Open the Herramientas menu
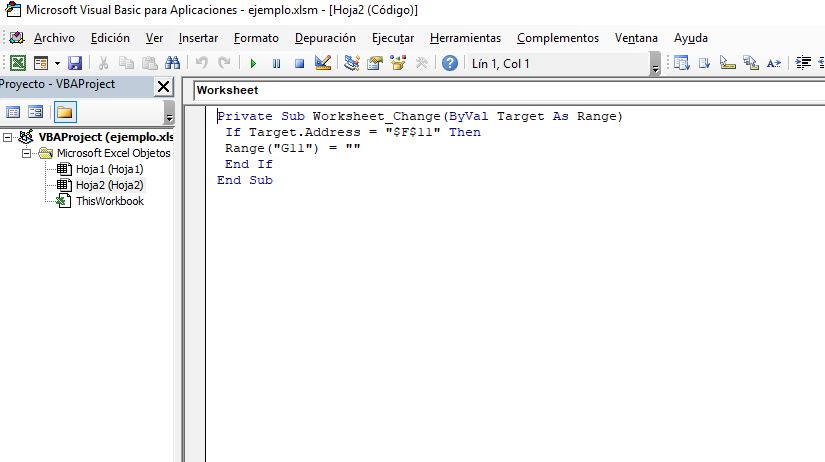825x462 pixels. pyautogui.click(x=465, y=38)
